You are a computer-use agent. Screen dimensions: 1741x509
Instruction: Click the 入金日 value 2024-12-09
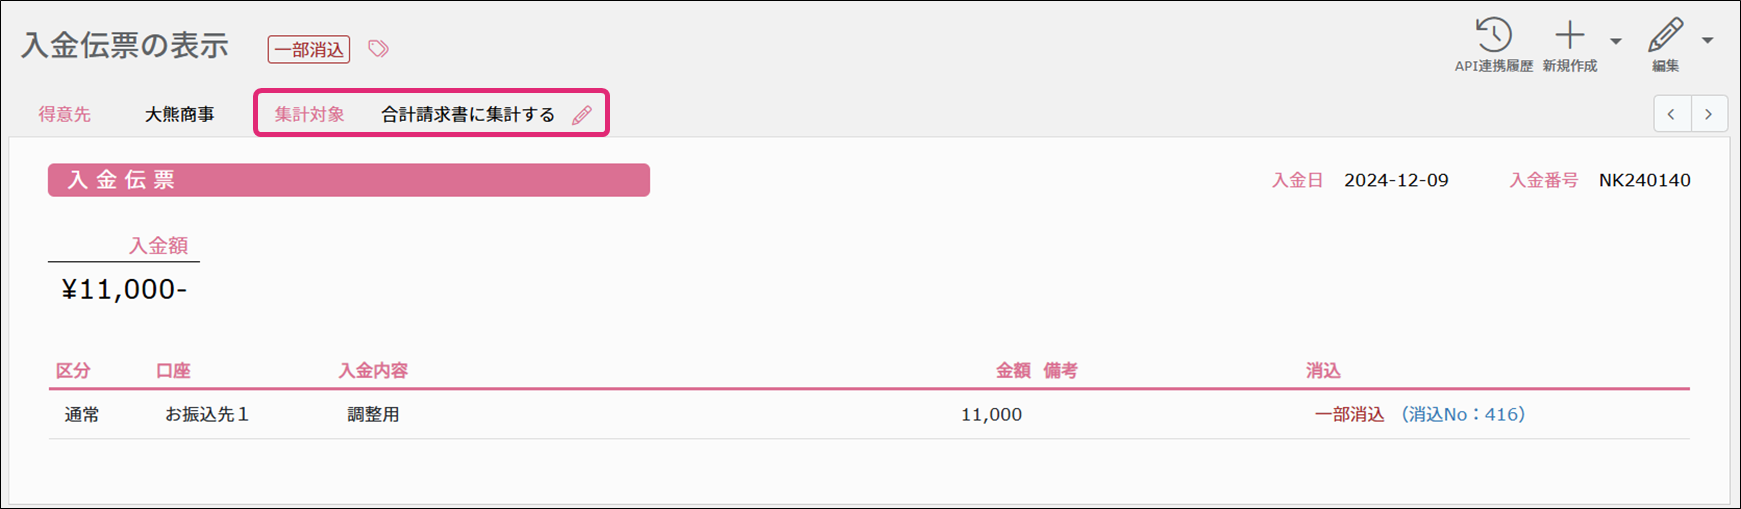pos(1396,180)
